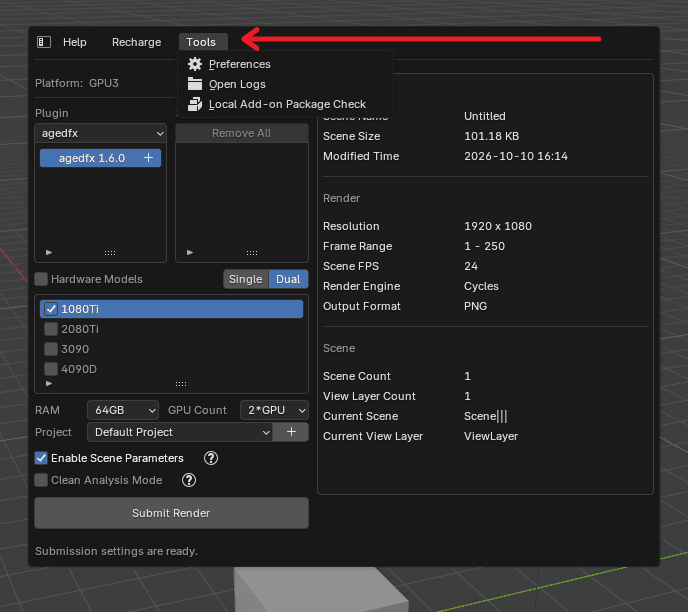Image resolution: width=688 pixels, height=612 pixels.
Task: Open the Recharge menu
Action: point(136,42)
